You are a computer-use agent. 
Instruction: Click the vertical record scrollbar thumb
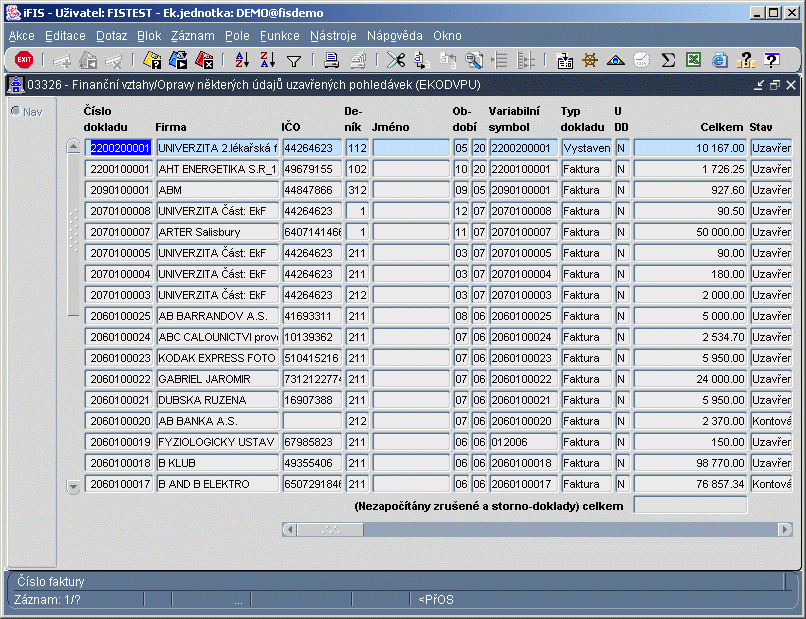74,235
